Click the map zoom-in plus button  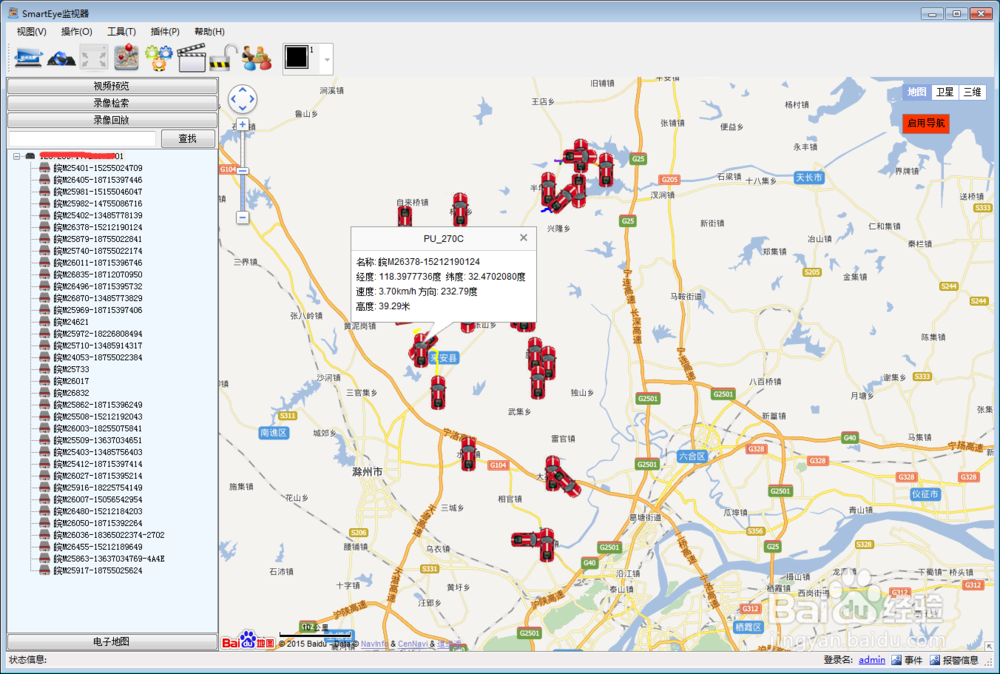pos(242,124)
